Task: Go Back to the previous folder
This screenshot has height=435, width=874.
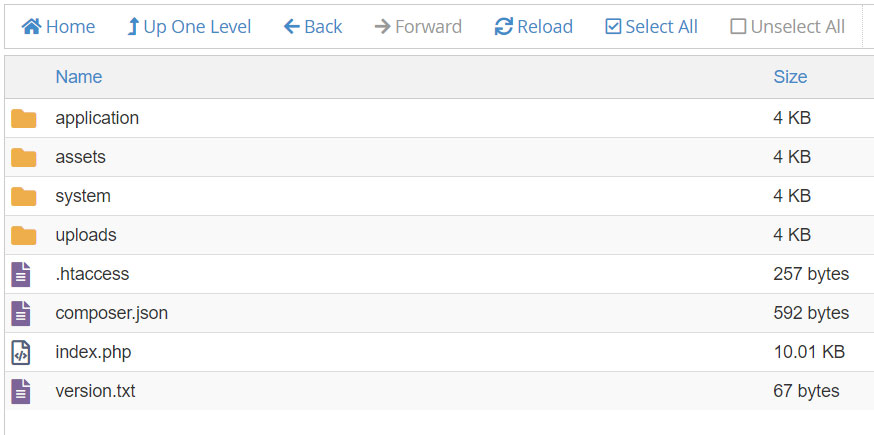Action: pos(313,27)
